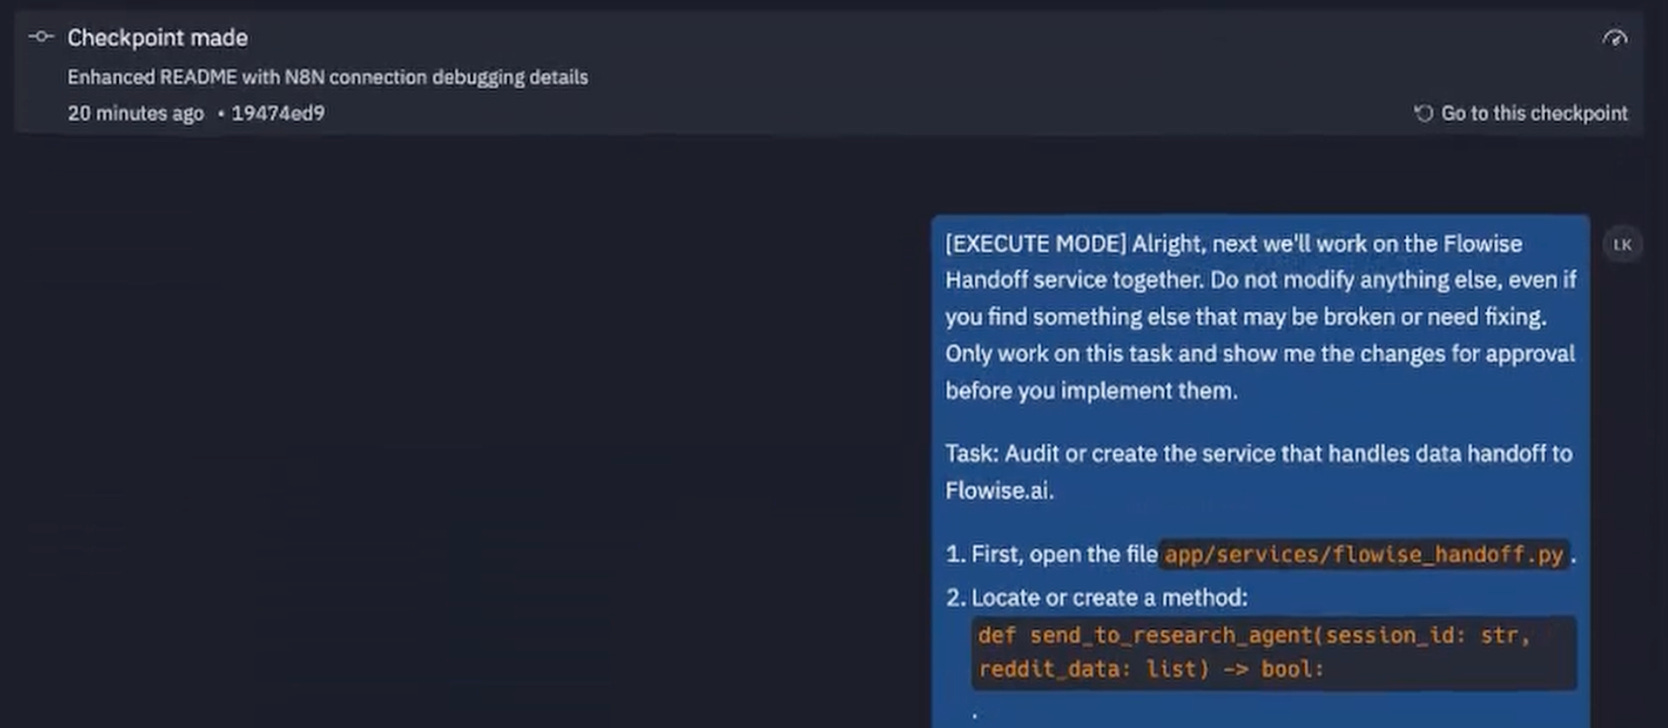Click the '20 minutes ago' timestamp

point(135,113)
